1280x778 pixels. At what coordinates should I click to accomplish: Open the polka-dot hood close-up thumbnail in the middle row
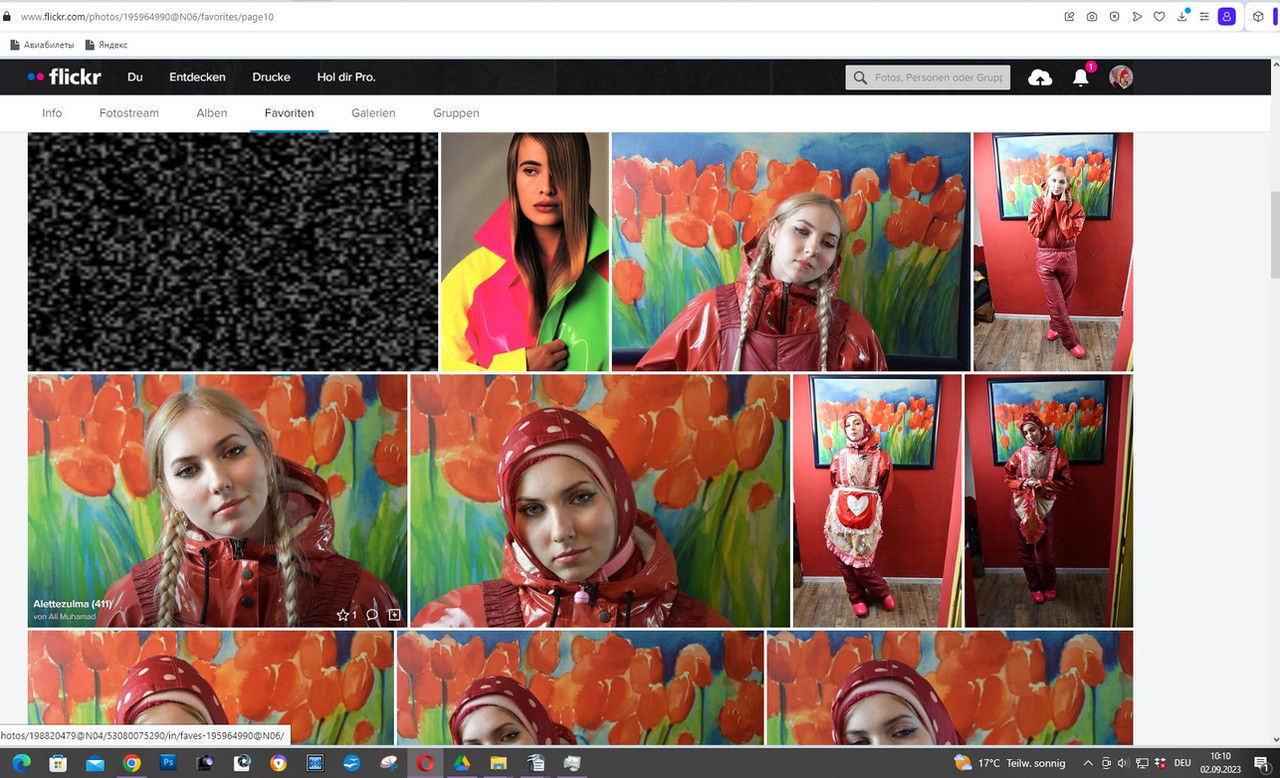coord(600,501)
